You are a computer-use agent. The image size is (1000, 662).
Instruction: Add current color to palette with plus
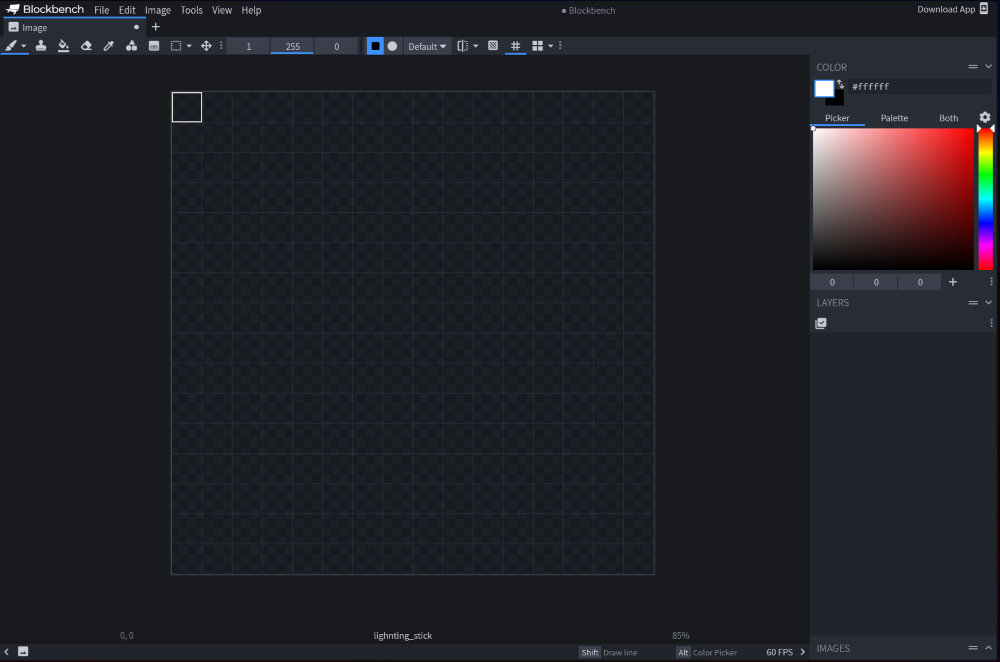tap(953, 282)
